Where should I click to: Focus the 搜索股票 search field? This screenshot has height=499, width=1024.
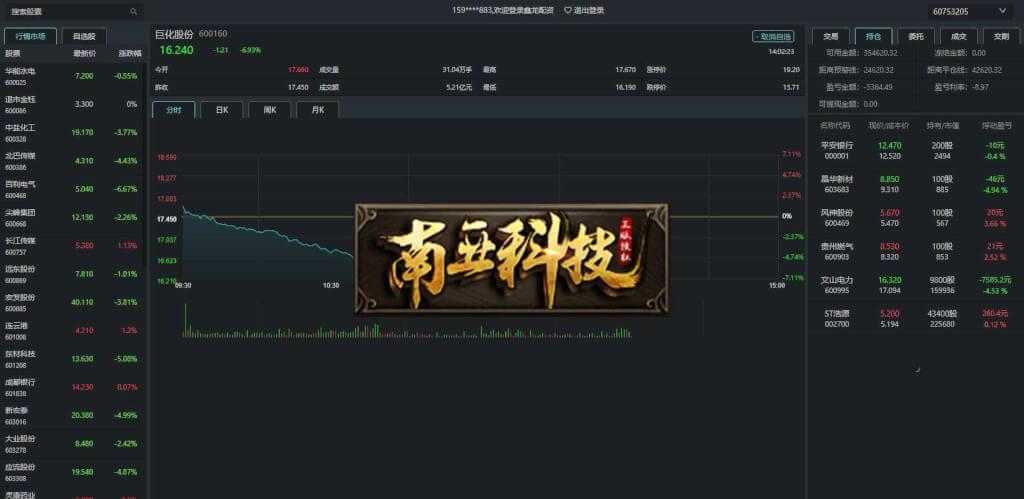pyautogui.click(x=72, y=11)
